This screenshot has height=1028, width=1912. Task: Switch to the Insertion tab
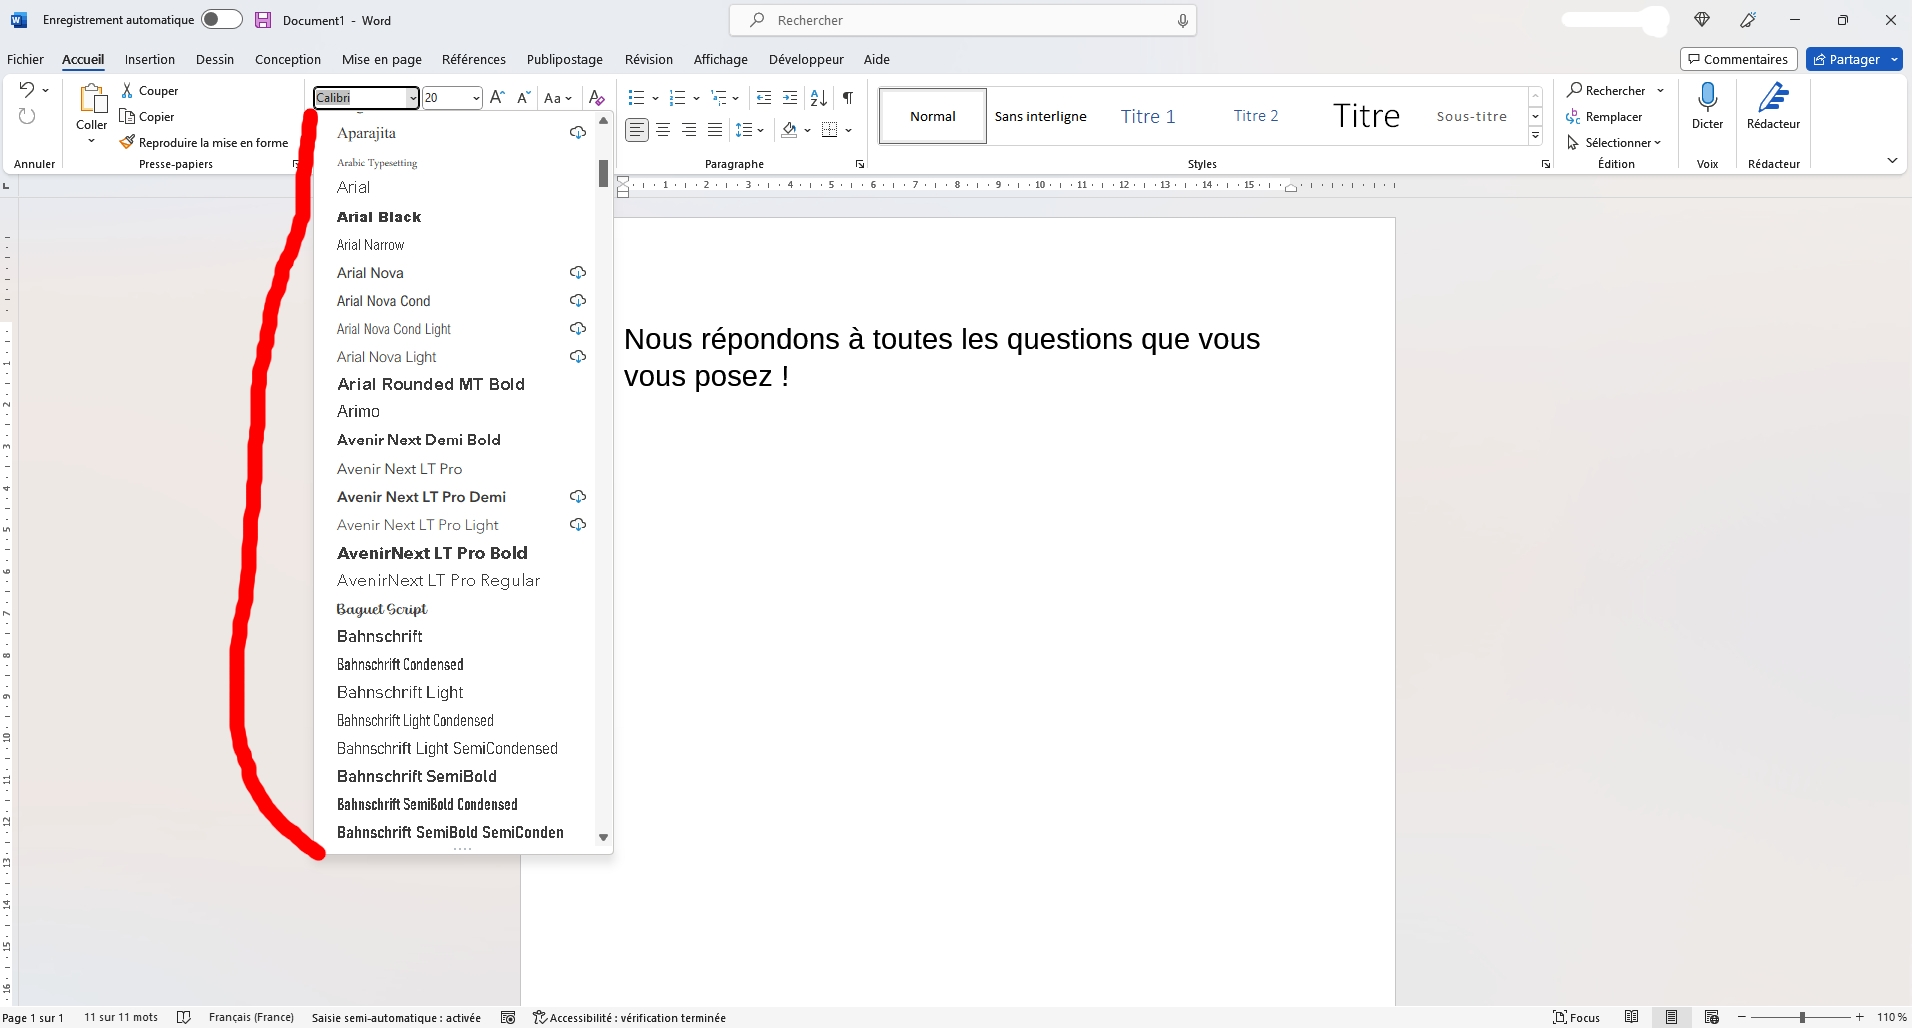(149, 59)
